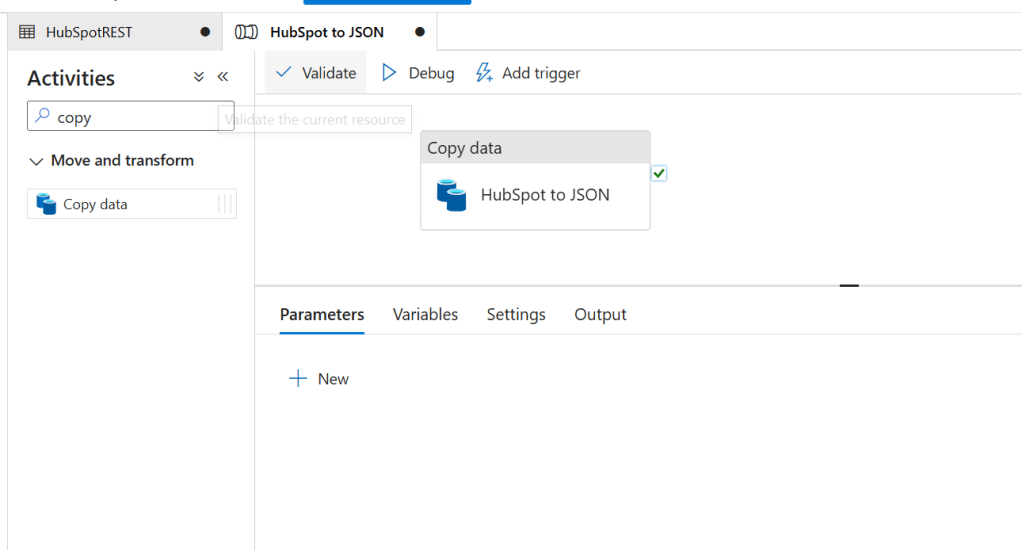Switch to the HubSpotREST tab
Image resolution: width=1022 pixels, height=550 pixels.
click(88, 32)
